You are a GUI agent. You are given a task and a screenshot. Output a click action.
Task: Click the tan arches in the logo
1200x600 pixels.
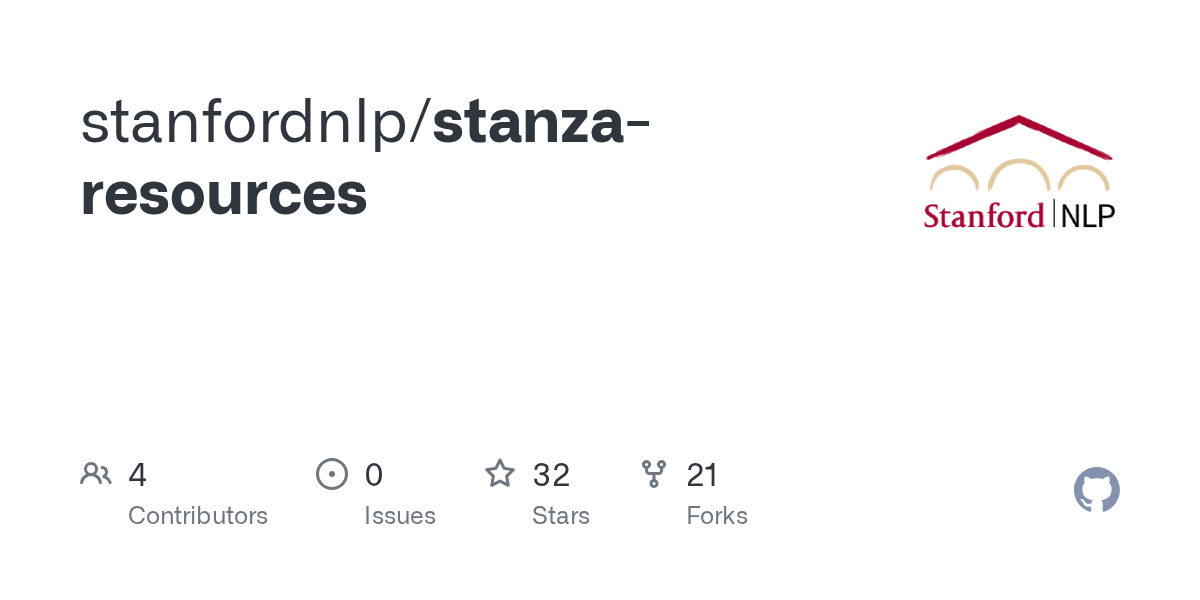[x=1018, y=178]
